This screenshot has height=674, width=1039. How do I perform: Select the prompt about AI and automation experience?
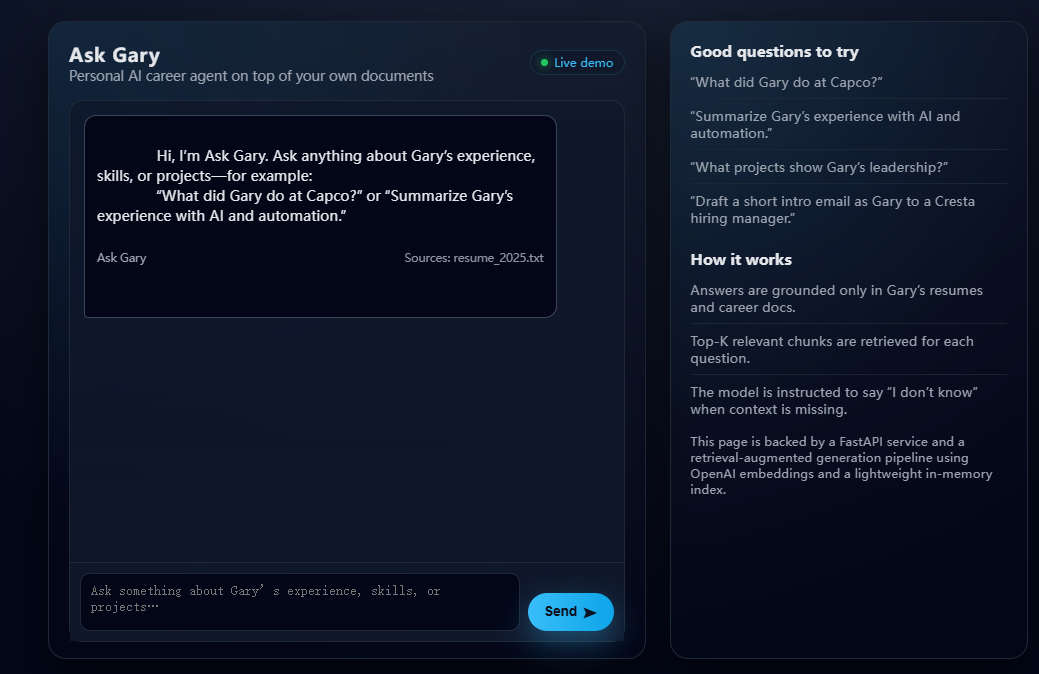coord(825,124)
